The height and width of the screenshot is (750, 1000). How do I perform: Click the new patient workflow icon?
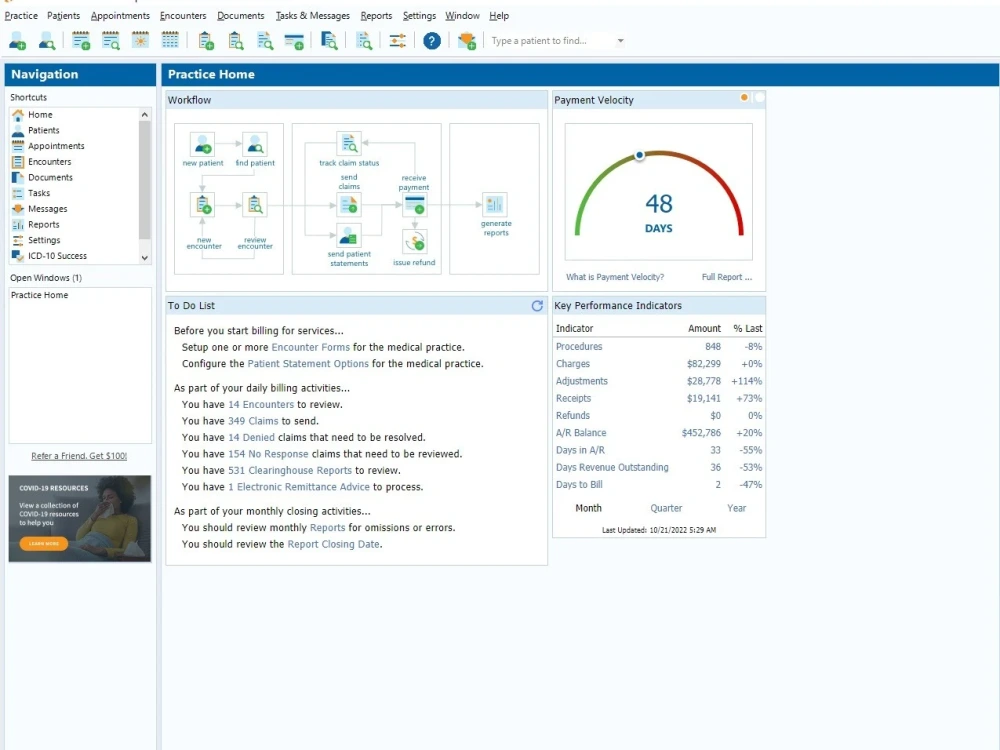[x=203, y=145]
